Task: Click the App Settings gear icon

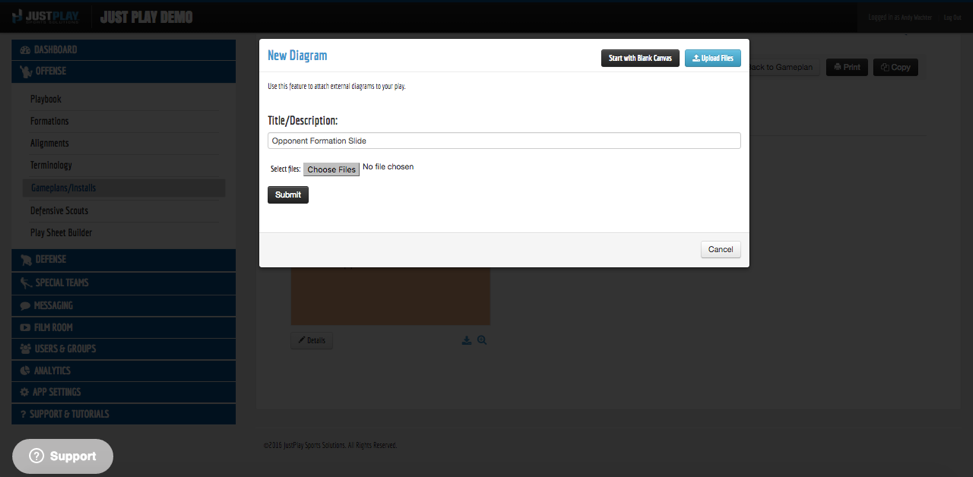Action: tap(25, 392)
